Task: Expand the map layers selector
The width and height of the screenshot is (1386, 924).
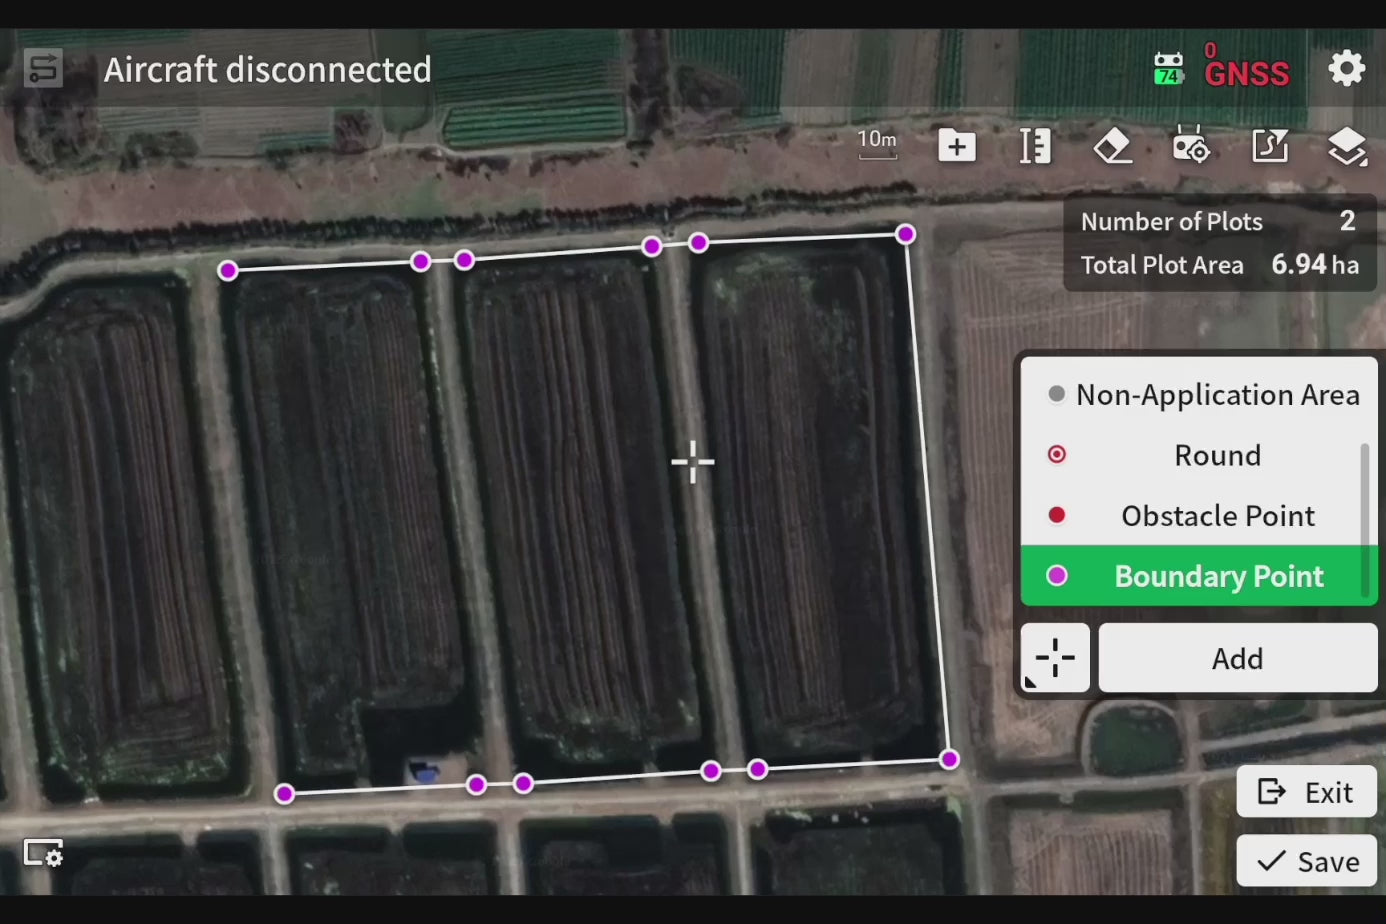Action: [1347, 147]
